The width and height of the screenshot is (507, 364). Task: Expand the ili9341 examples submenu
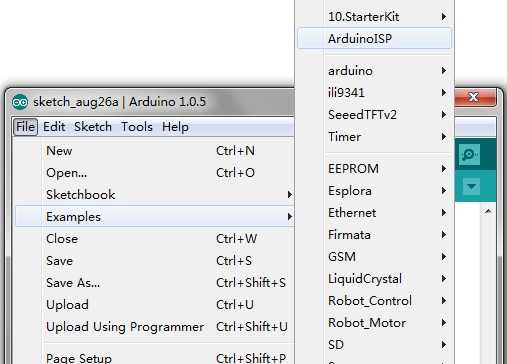pyautogui.click(x=374, y=93)
